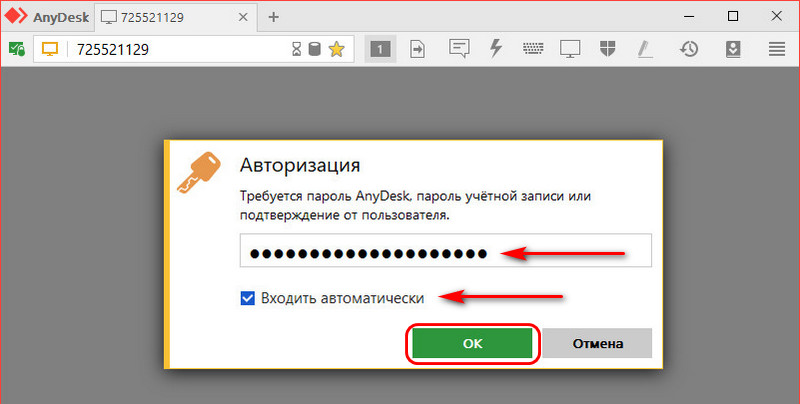
Task: Toggle the 'Входить автоматически' checkbox
Action: (247, 298)
